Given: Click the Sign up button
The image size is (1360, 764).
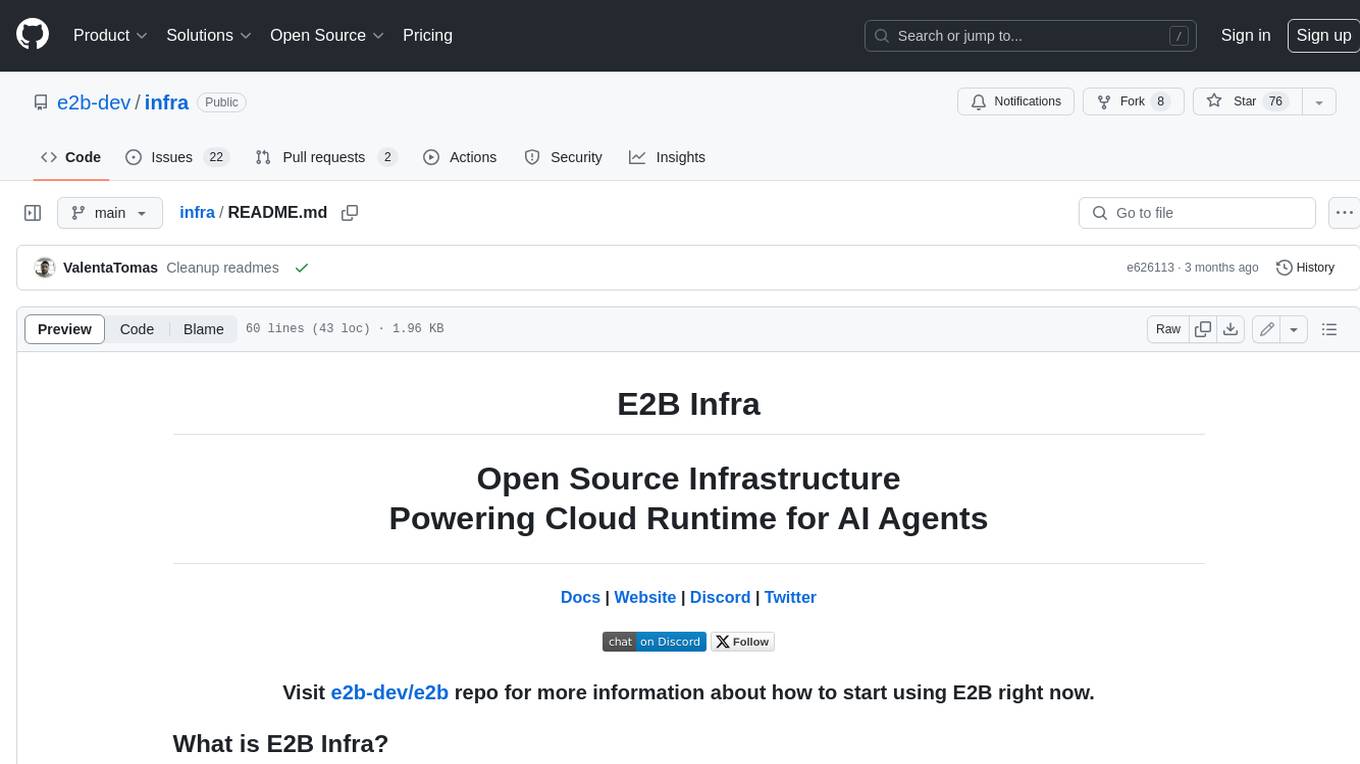Looking at the screenshot, I should click(1323, 35).
